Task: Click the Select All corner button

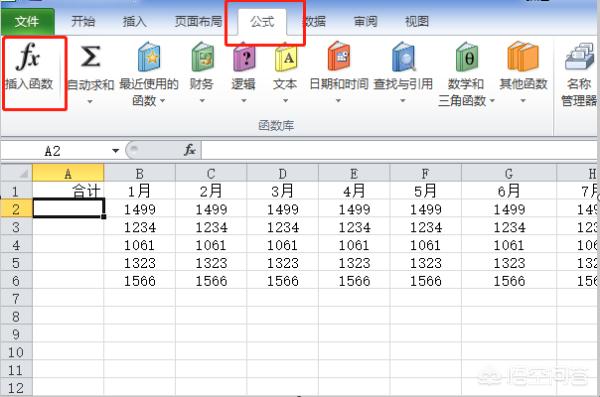Action: 16,173
